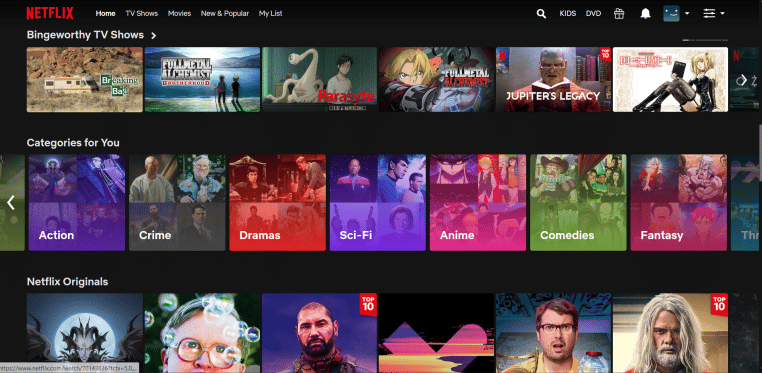Open the surprised man with glasses Original

pyautogui.click(x=554, y=333)
